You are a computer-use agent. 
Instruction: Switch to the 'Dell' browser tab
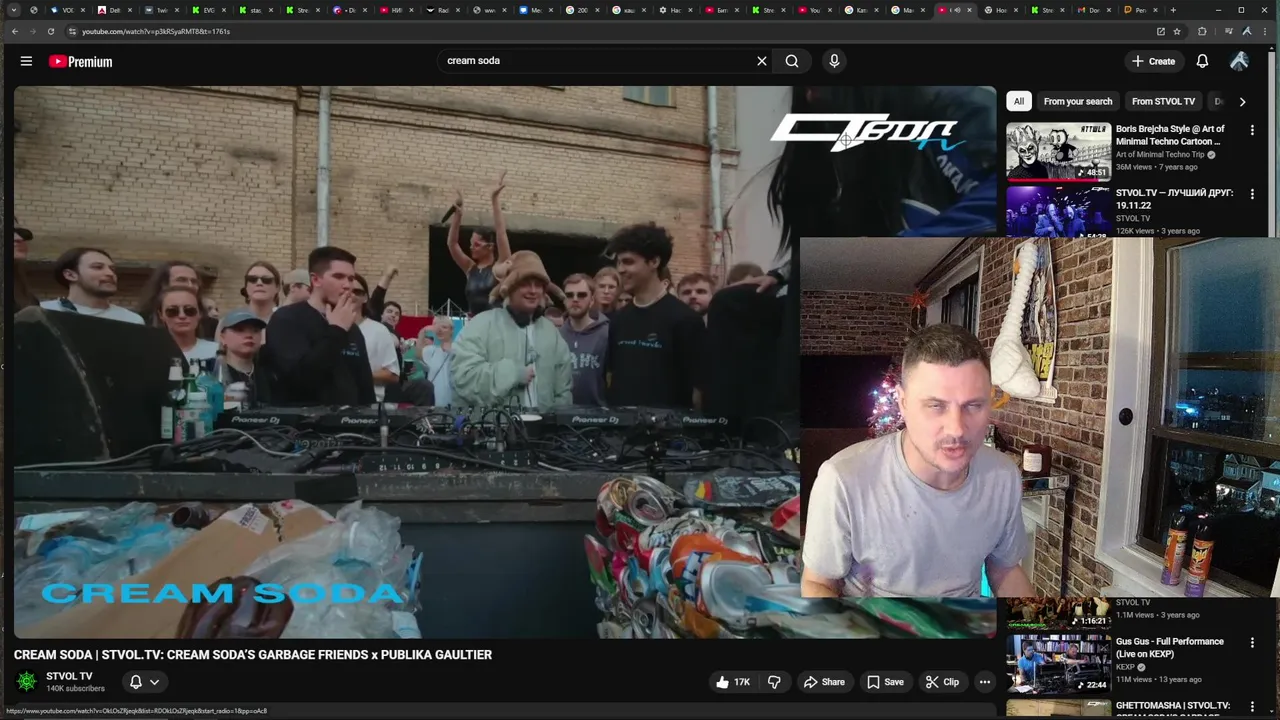click(114, 10)
